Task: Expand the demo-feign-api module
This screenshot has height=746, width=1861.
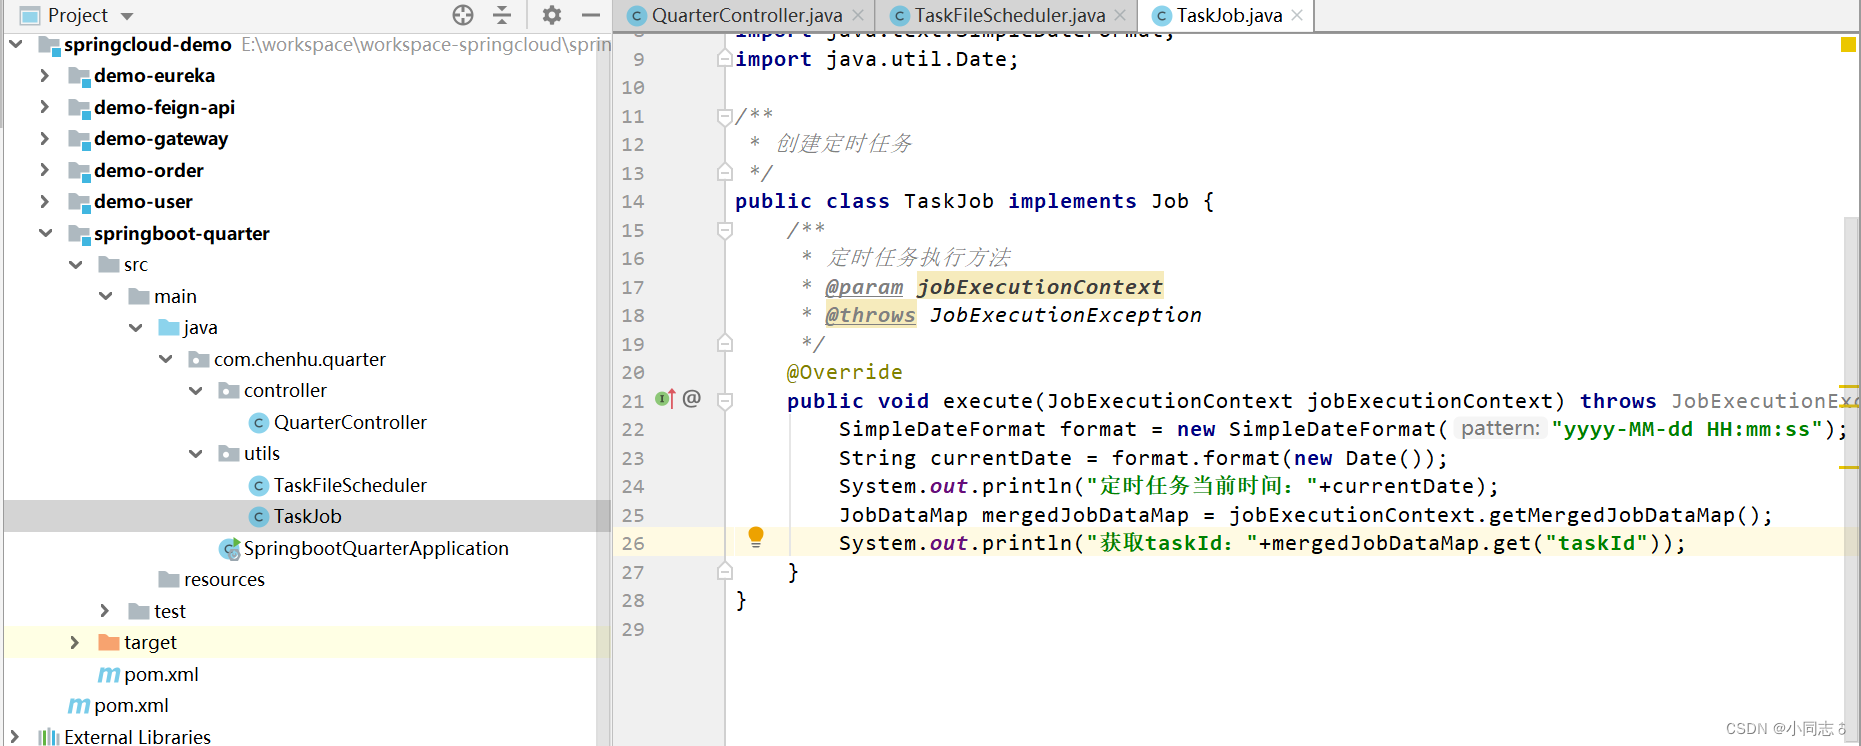Action: (44, 107)
